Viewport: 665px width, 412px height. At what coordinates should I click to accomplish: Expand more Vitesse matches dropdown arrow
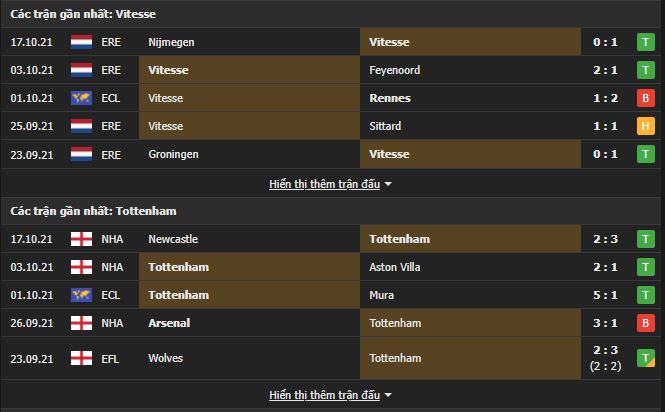(x=389, y=184)
